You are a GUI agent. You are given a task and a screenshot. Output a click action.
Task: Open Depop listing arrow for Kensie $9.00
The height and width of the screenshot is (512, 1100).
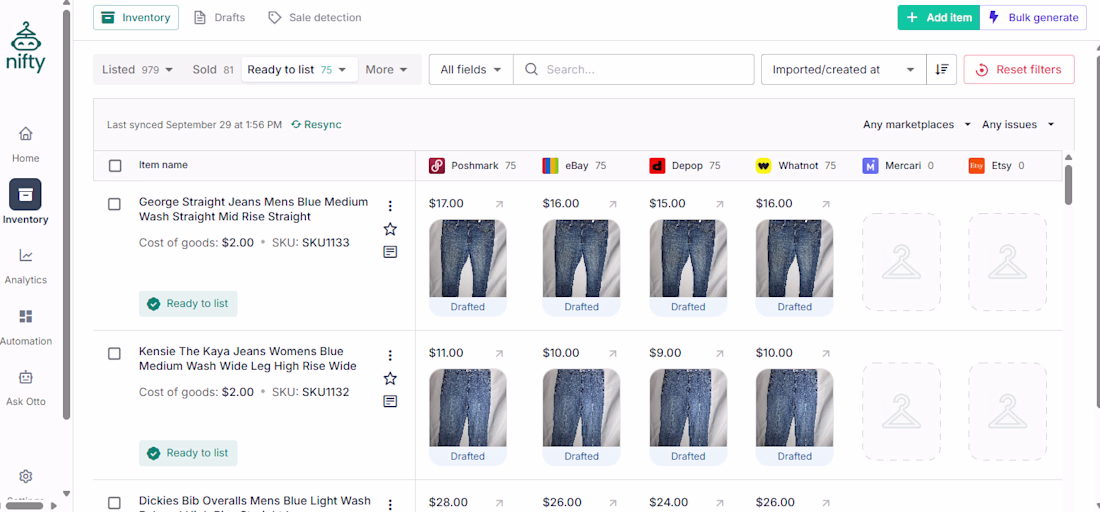[719, 353]
